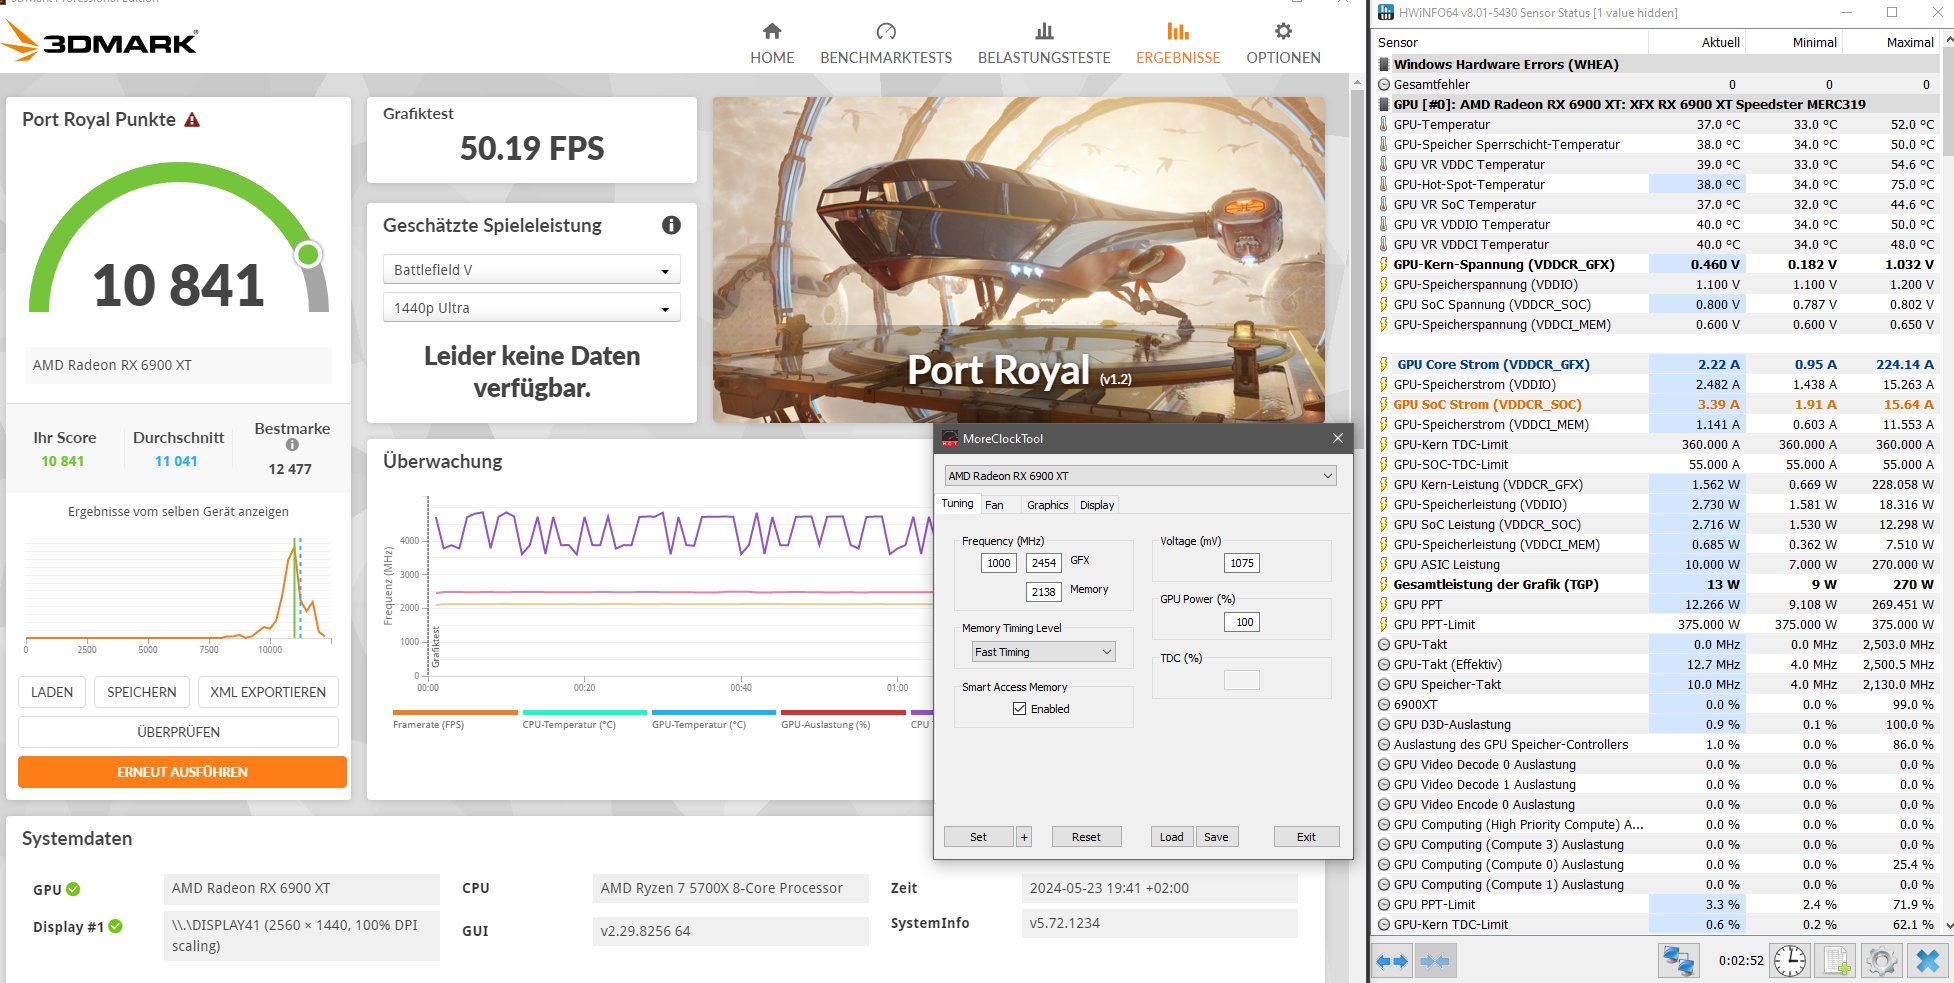Open Memory Timing Level Fast Timing dropdown
This screenshot has width=1954, height=983.
1043,652
